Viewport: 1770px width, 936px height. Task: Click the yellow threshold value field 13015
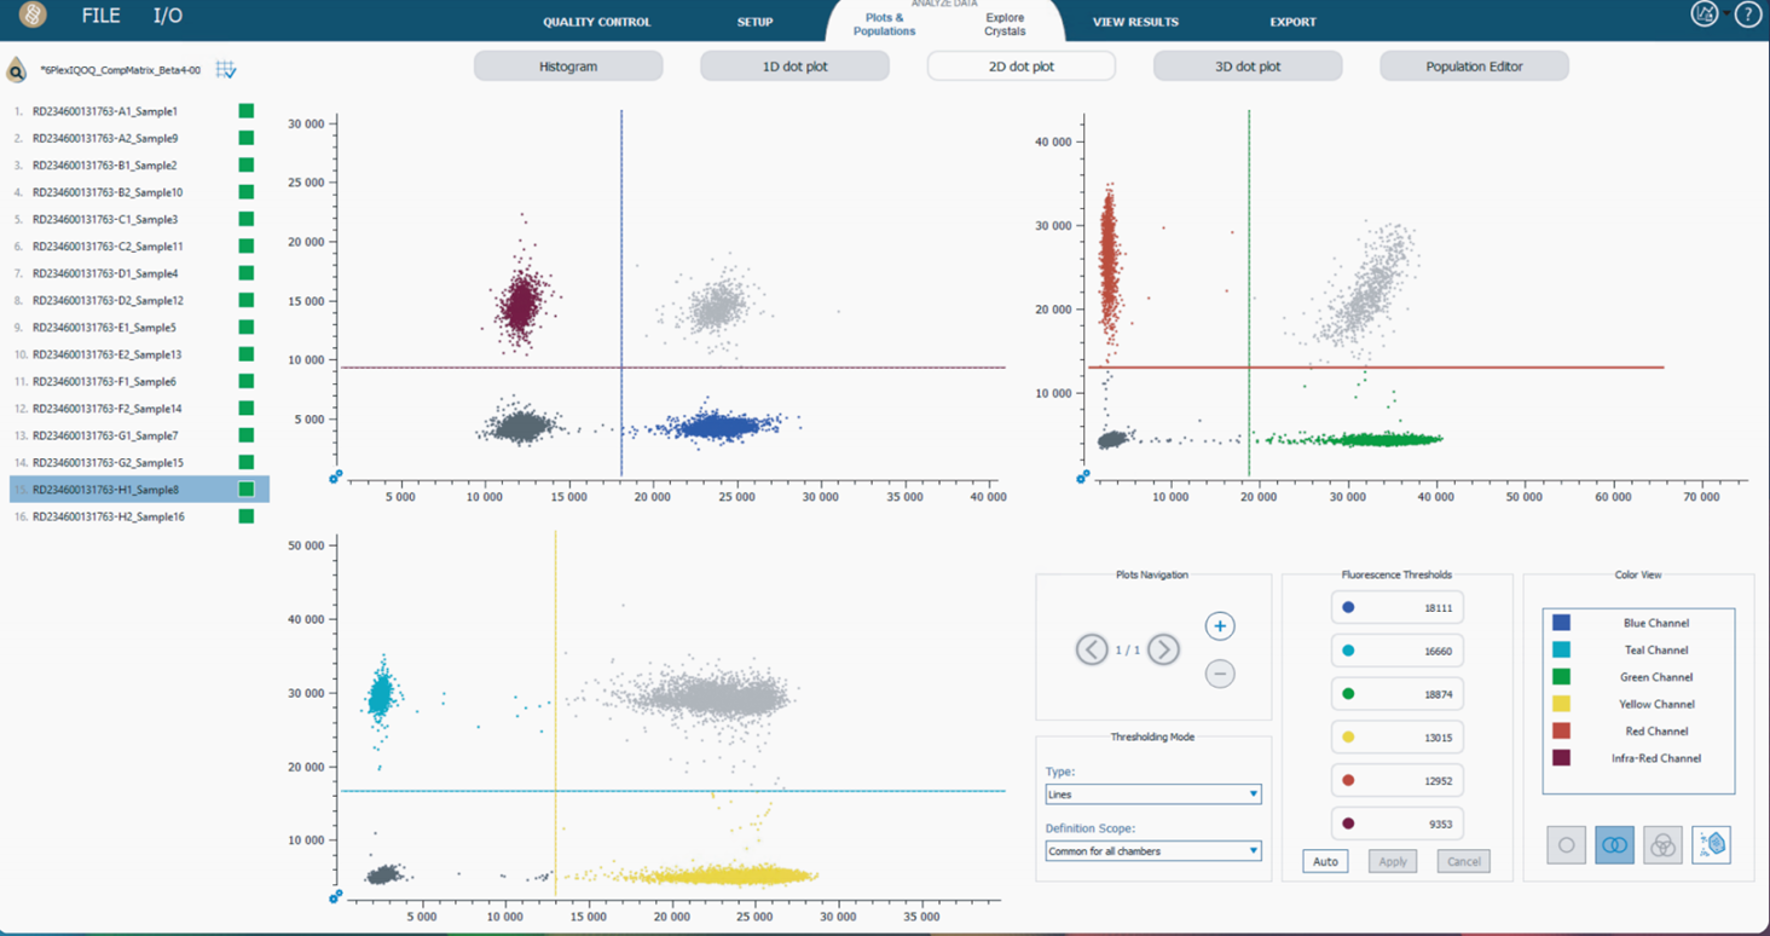(x=1397, y=738)
